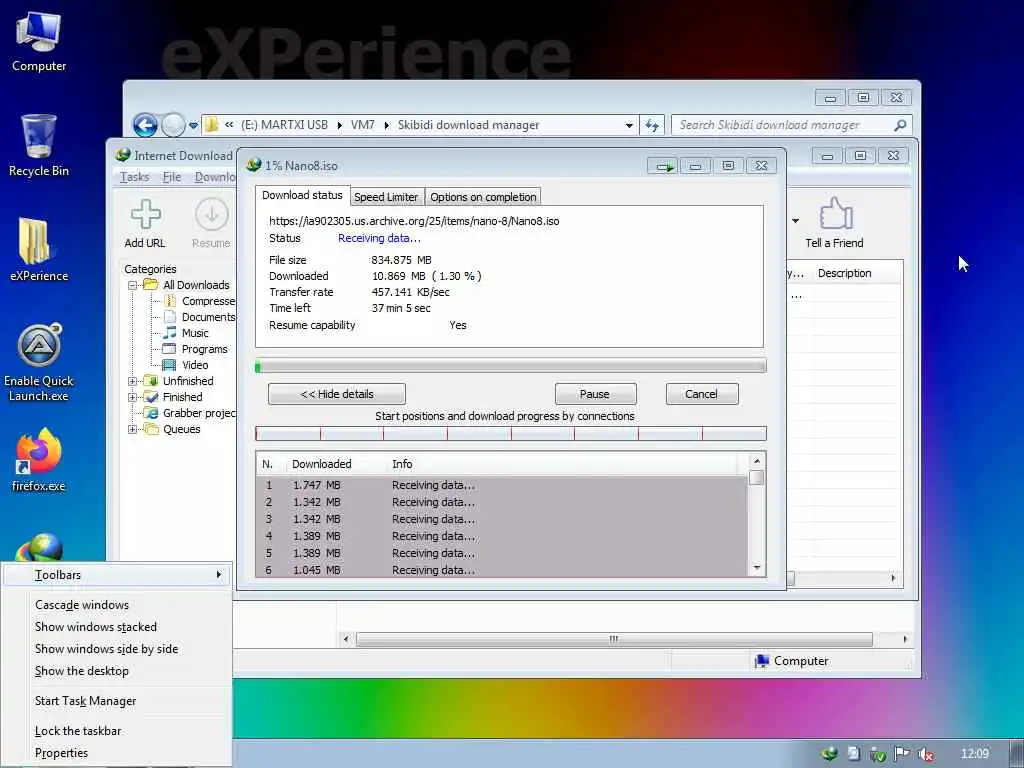
Task: Click the Resume download toolbar icon
Action: (211, 223)
